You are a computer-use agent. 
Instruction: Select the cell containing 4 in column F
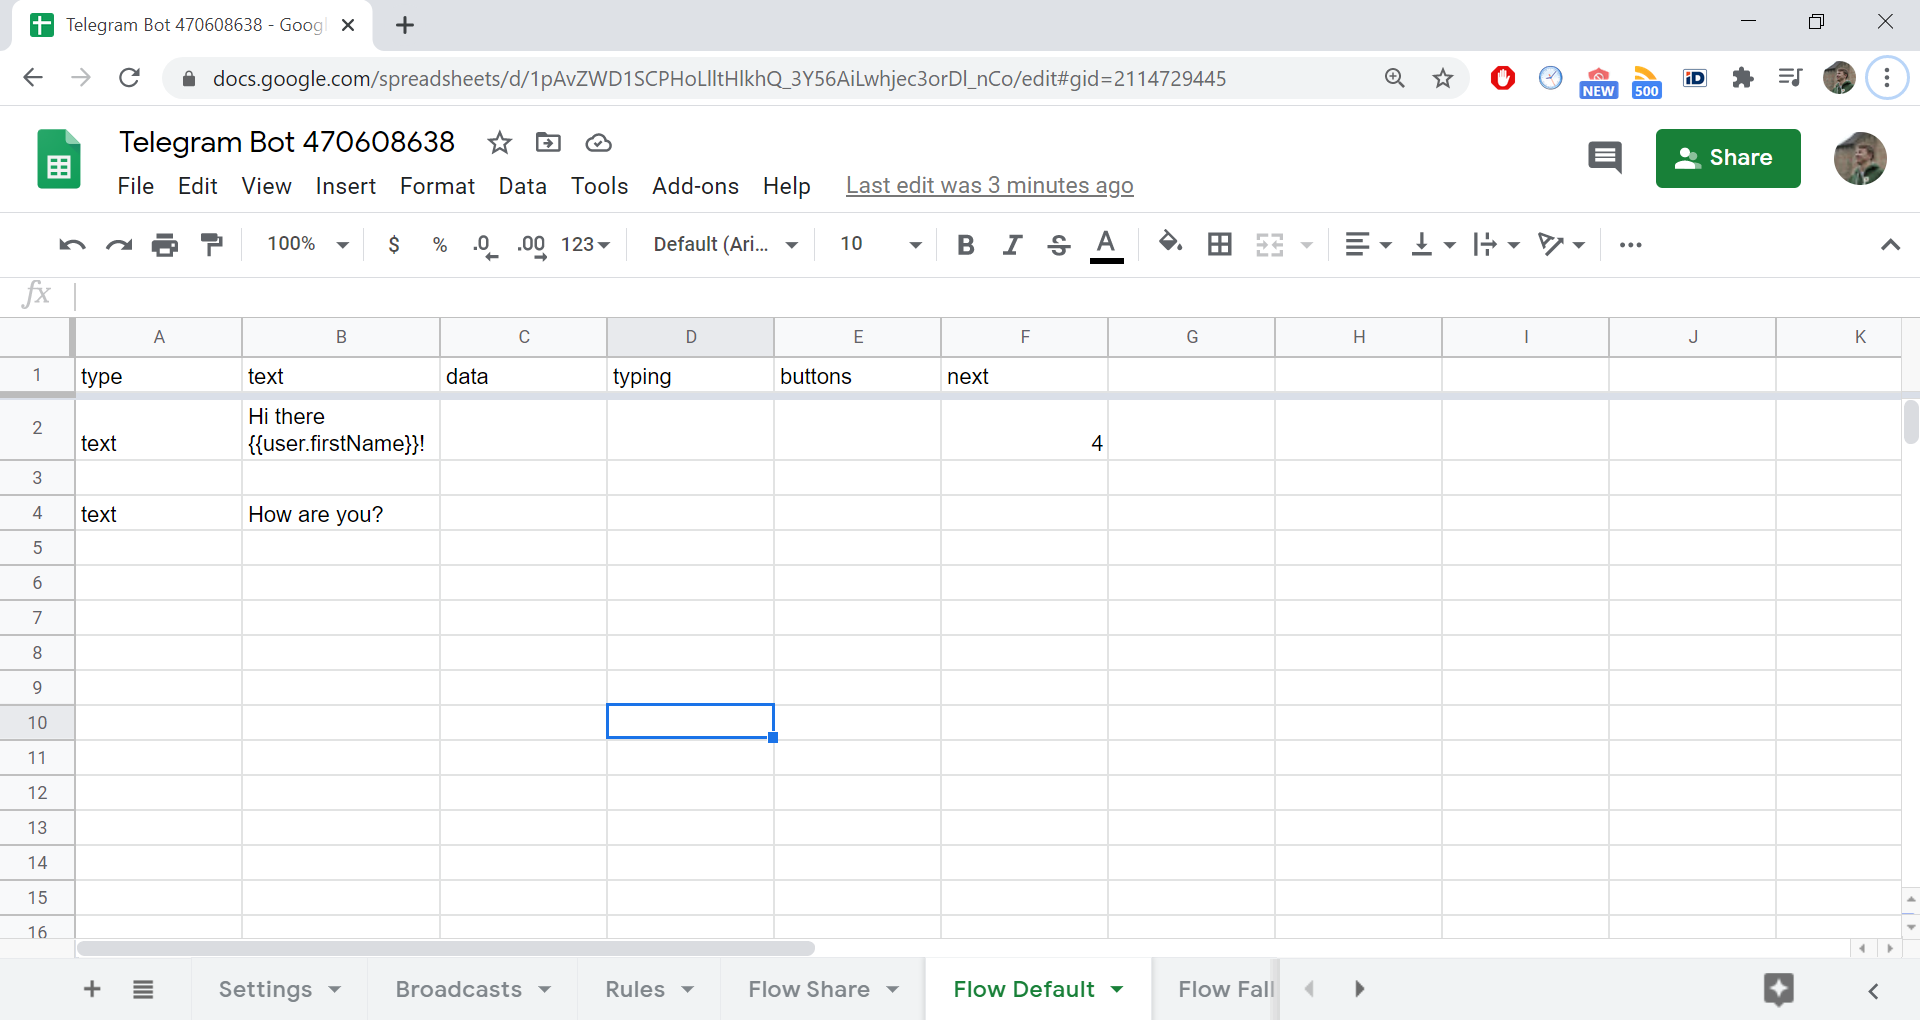(x=1024, y=428)
